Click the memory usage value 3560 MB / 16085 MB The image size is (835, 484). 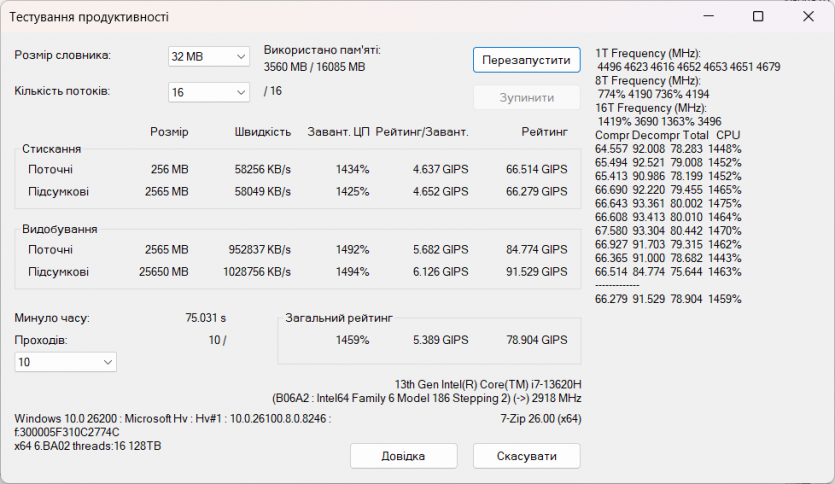point(314,67)
